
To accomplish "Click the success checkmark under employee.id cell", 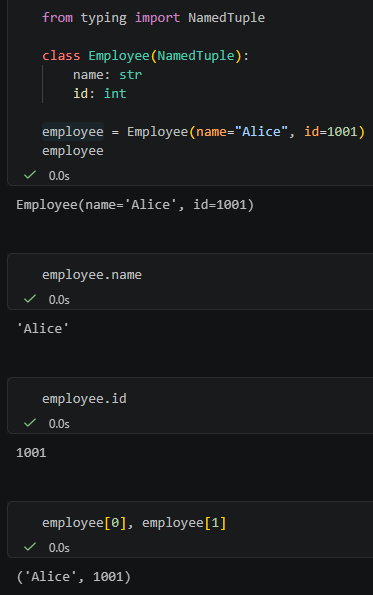I will click(30, 423).
